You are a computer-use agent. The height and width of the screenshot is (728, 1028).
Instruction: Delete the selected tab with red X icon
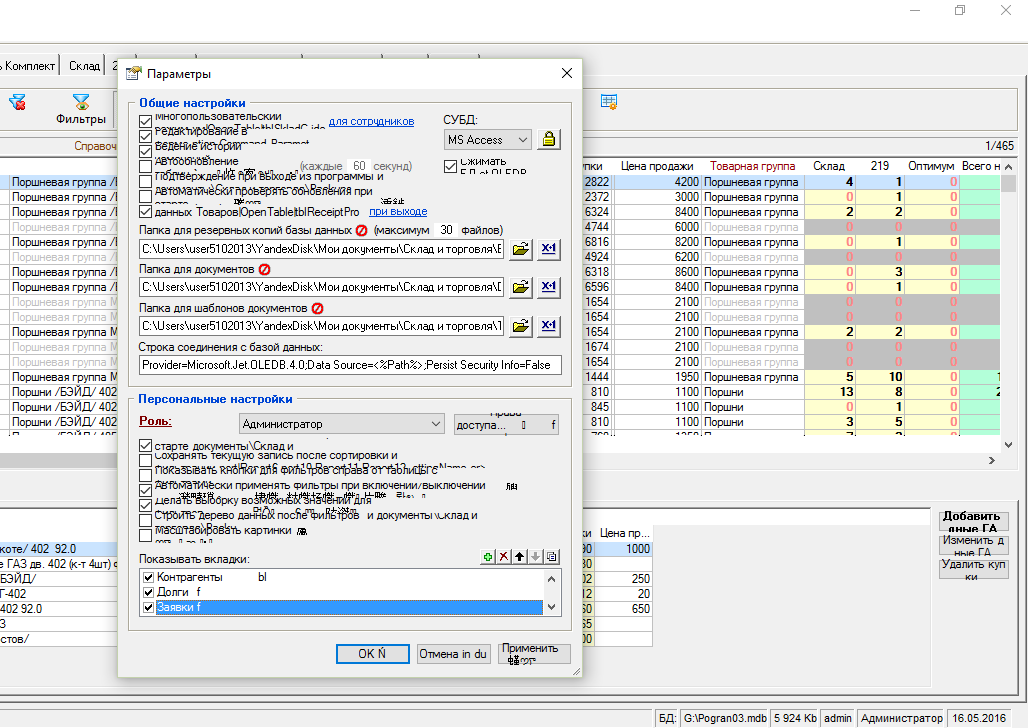(x=504, y=557)
